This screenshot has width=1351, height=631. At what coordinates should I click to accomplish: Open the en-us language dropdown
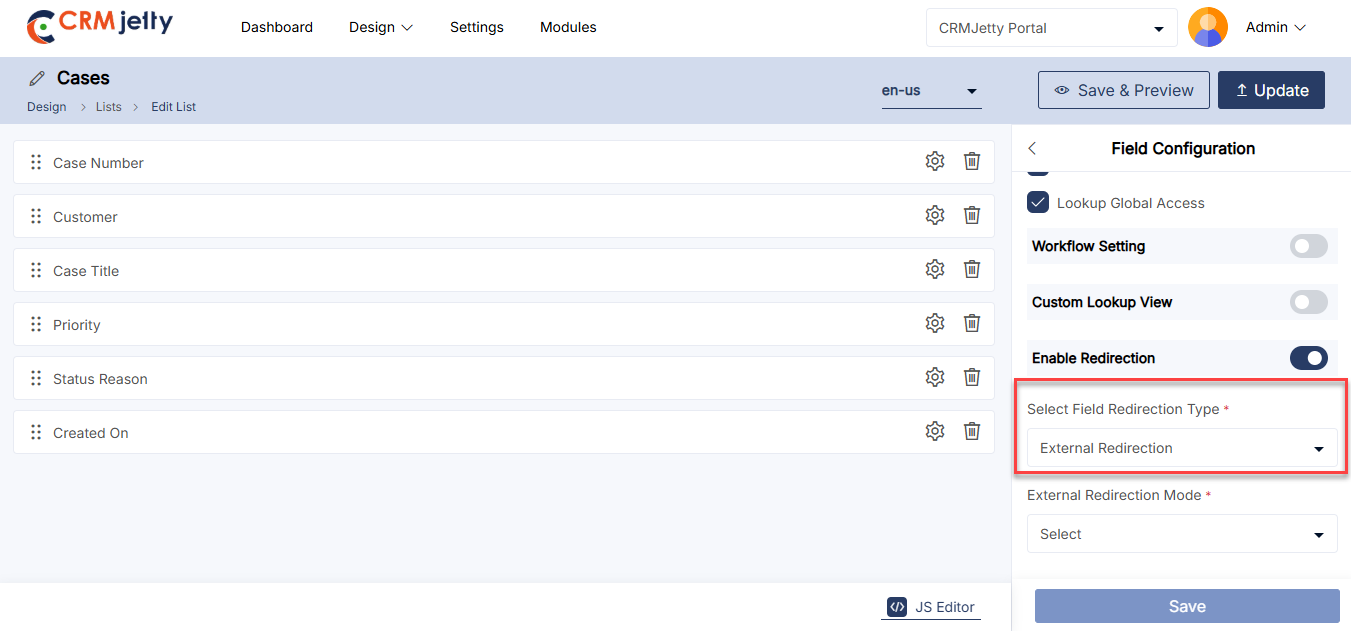tap(930, 91)
